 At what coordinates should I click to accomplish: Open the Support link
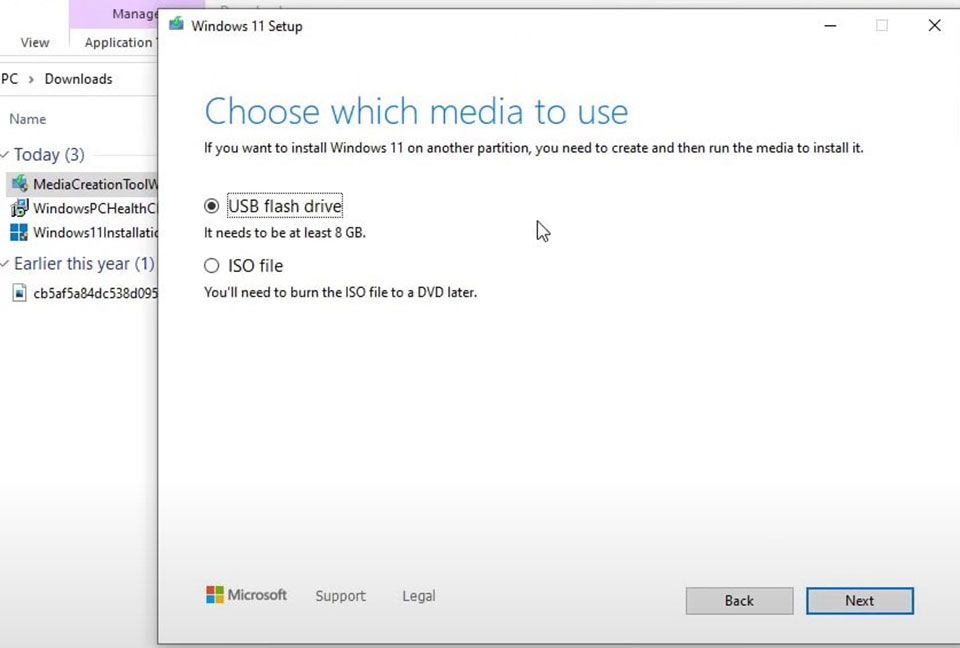point(340,595)
